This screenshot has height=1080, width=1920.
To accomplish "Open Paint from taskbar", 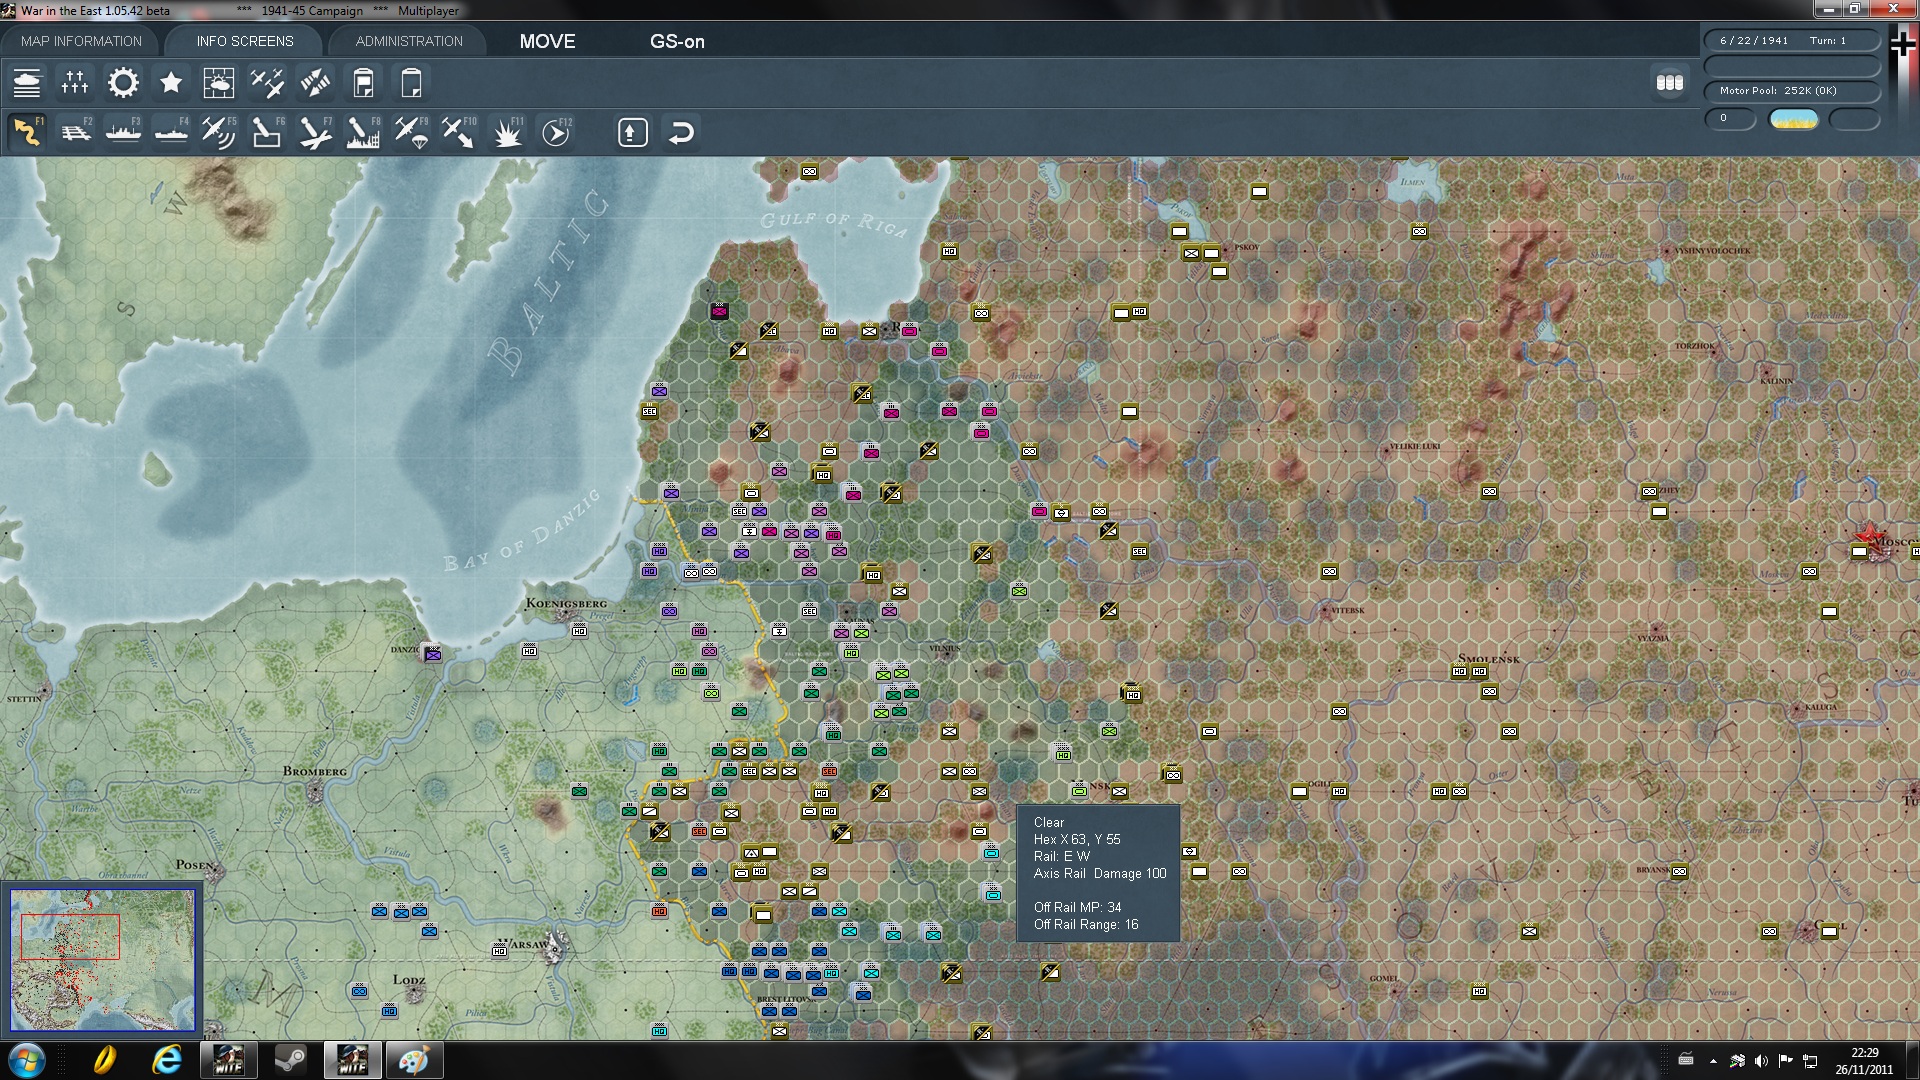I will point(413,1060).
